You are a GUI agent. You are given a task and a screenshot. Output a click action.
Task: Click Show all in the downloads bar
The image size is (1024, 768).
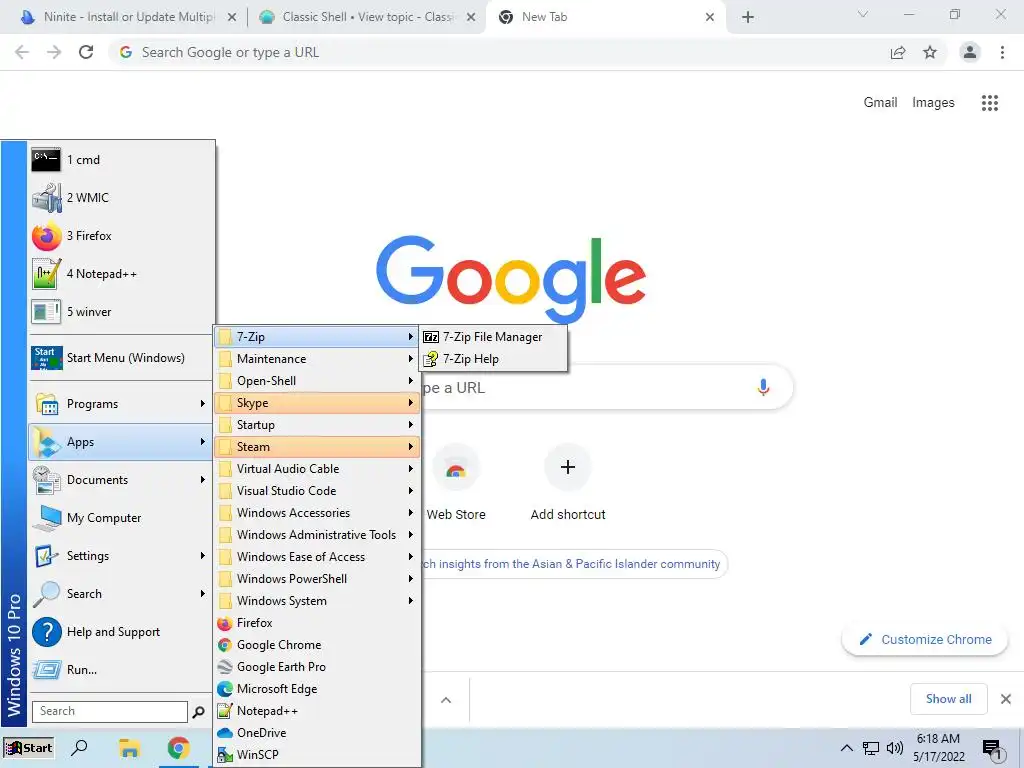tap(948, 699)
